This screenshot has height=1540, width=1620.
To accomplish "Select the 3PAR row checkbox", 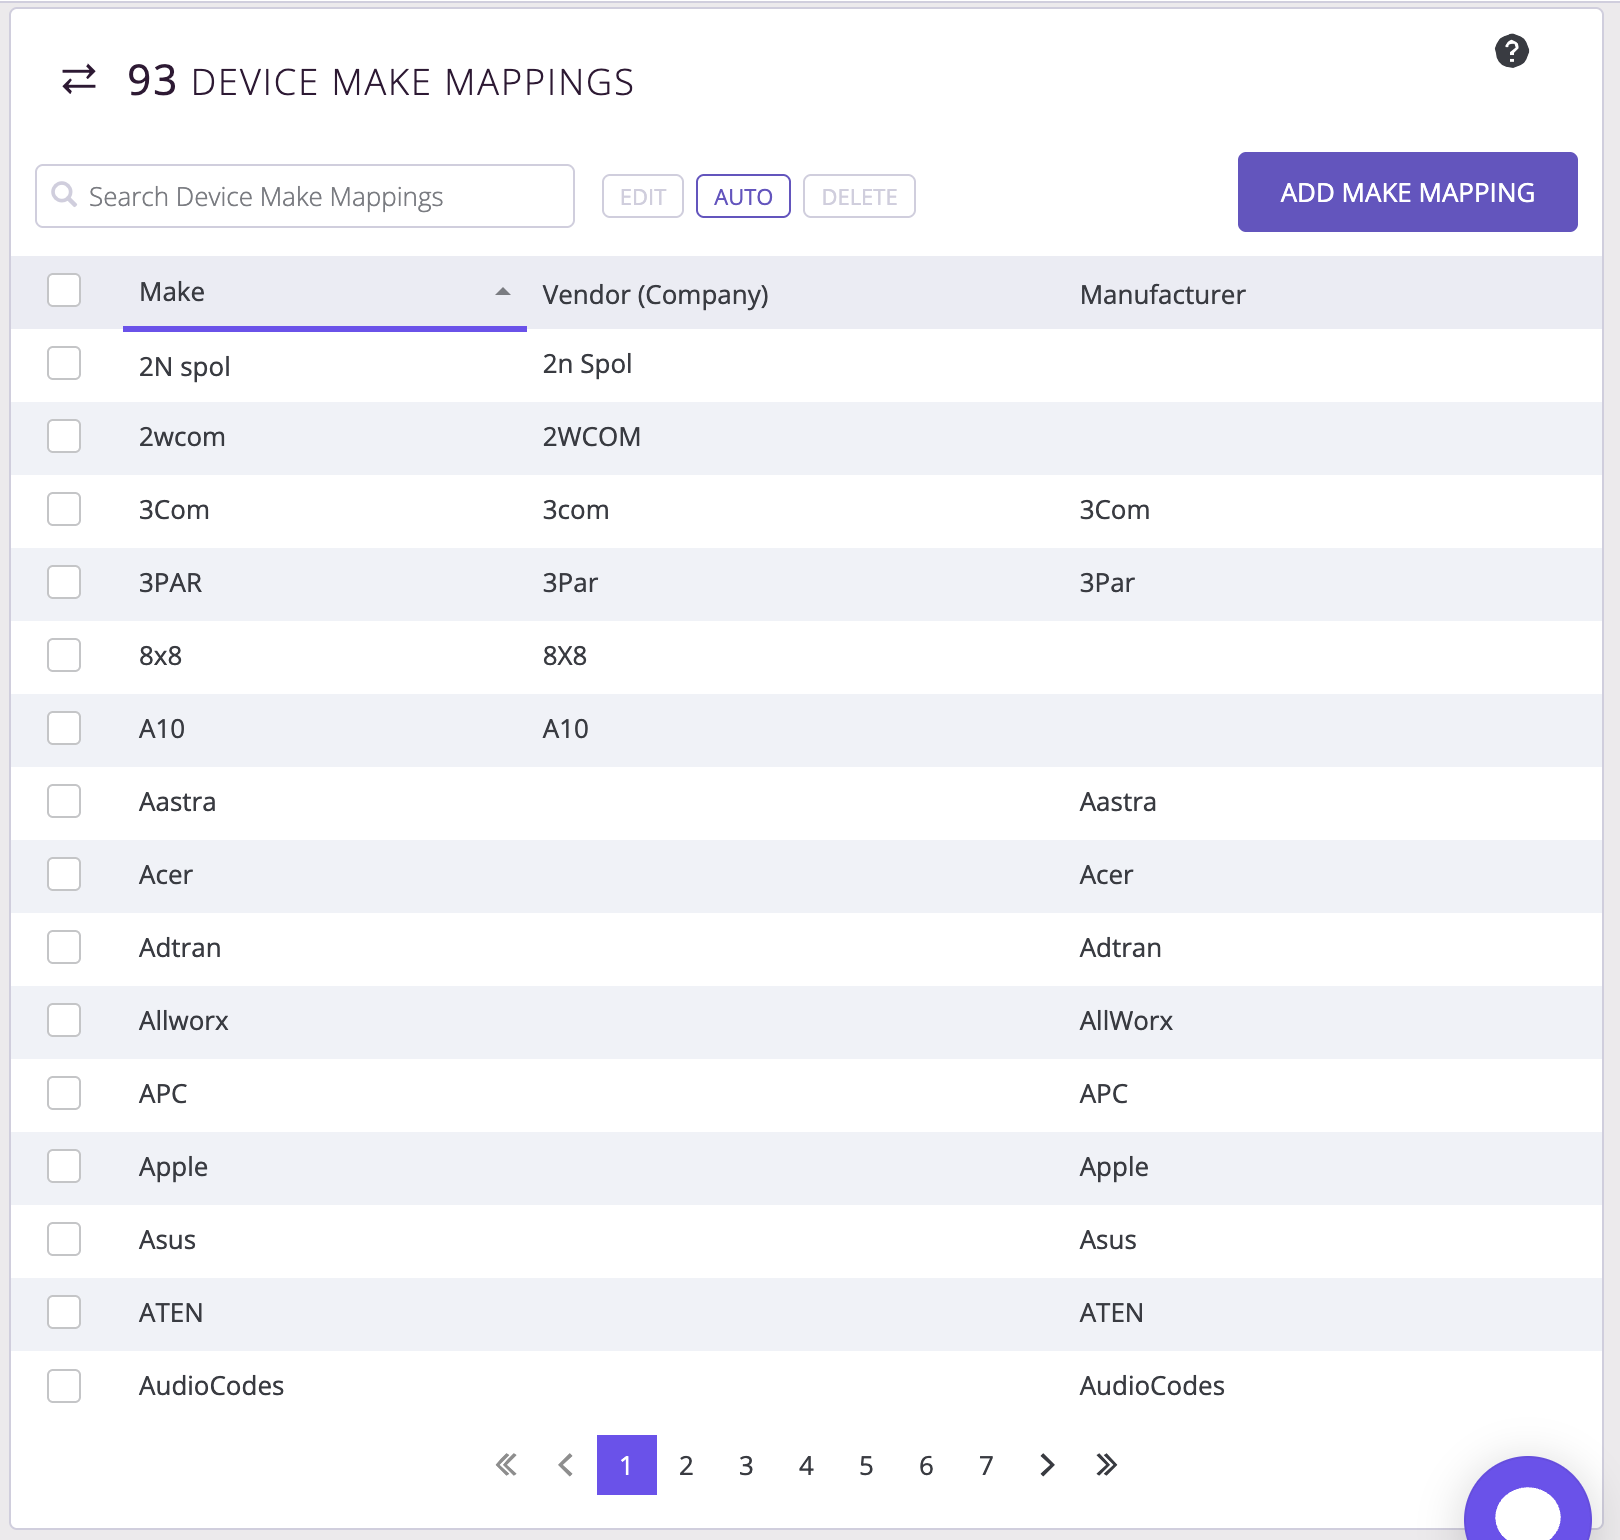I will pyautogui.click(x=64, y=582).
